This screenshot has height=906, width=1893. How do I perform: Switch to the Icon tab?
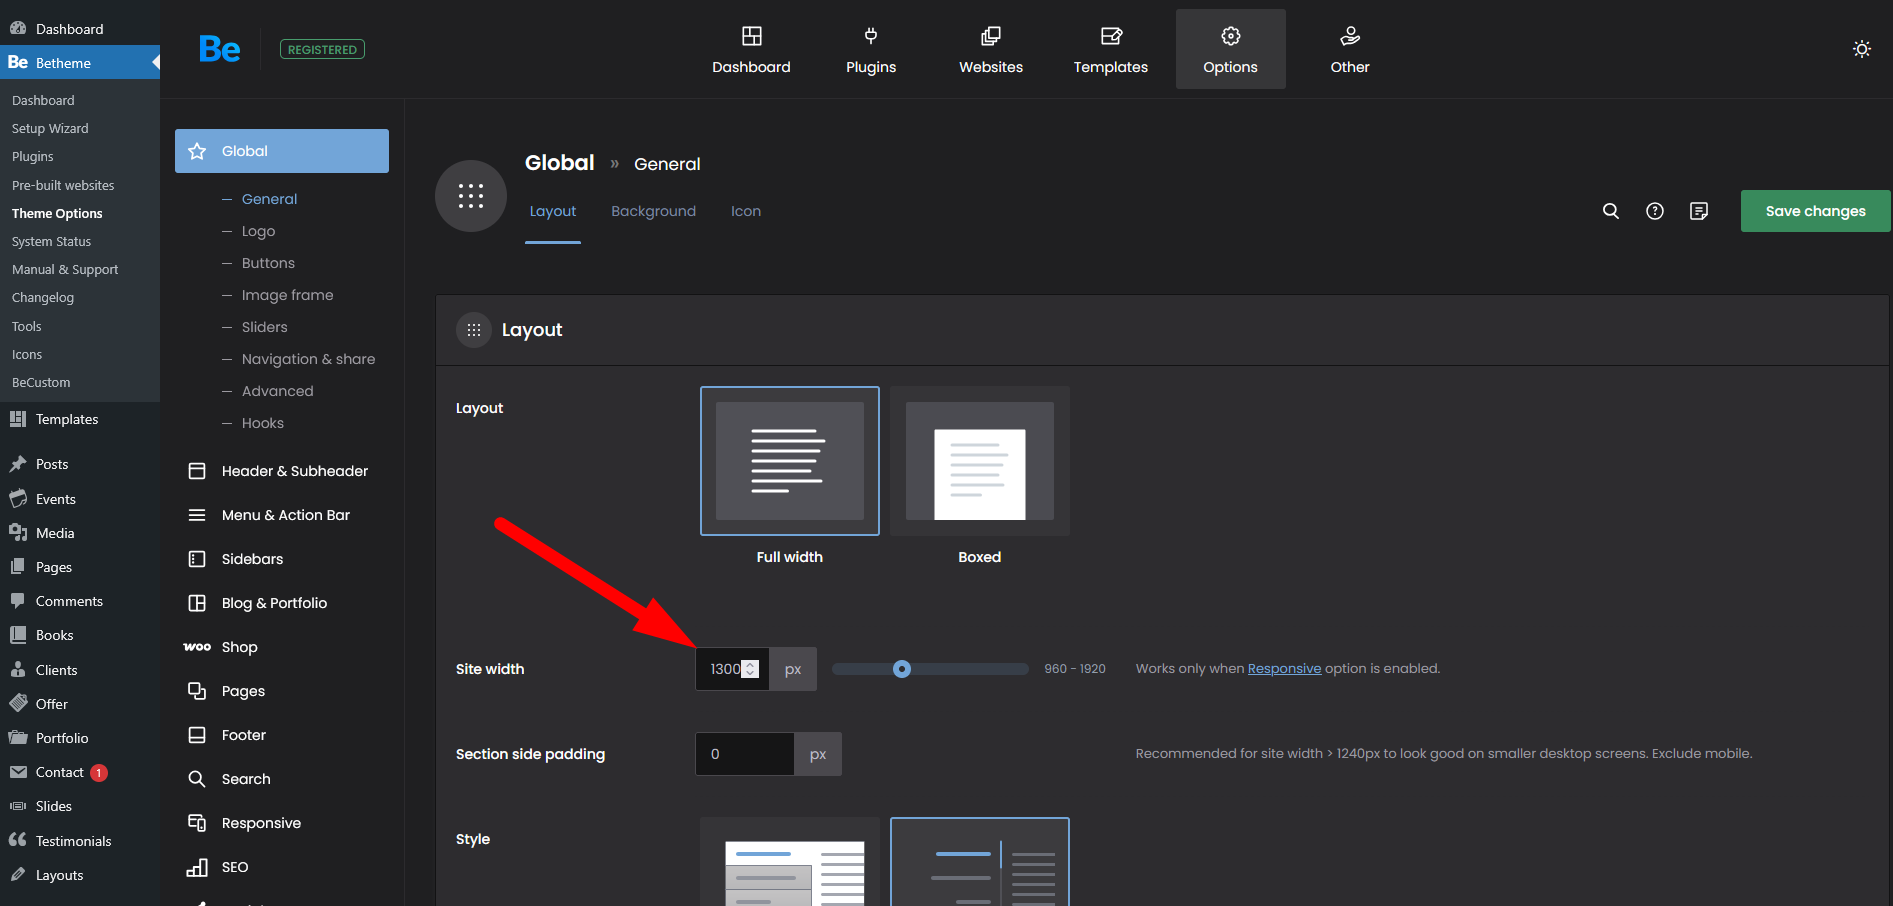(x=745, y=211)
